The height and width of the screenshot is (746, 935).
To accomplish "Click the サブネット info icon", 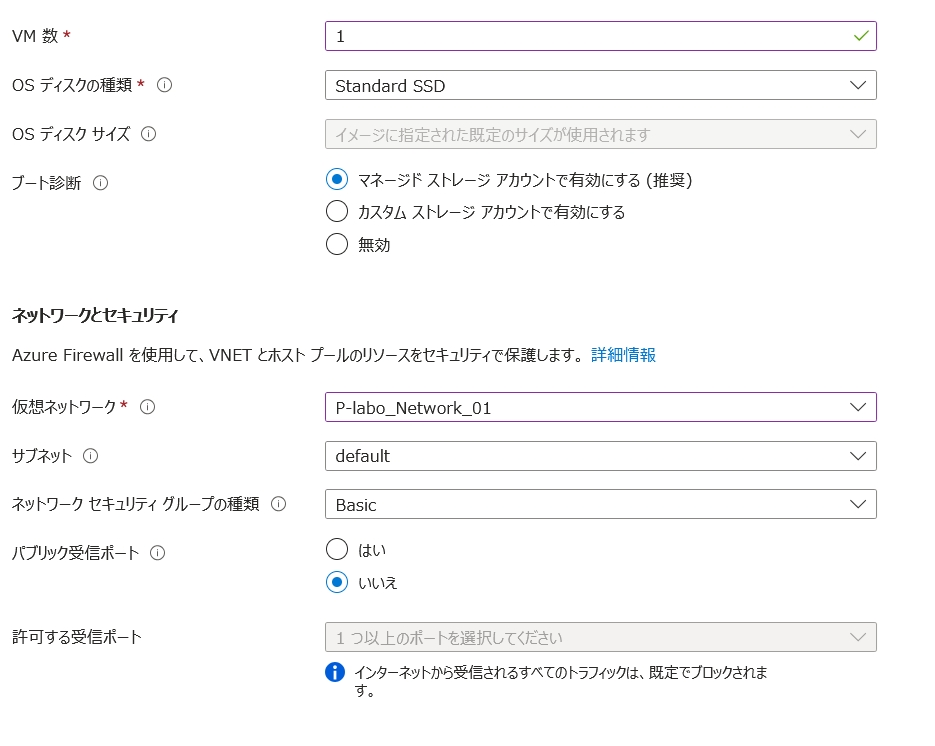I will coord(91,455).
